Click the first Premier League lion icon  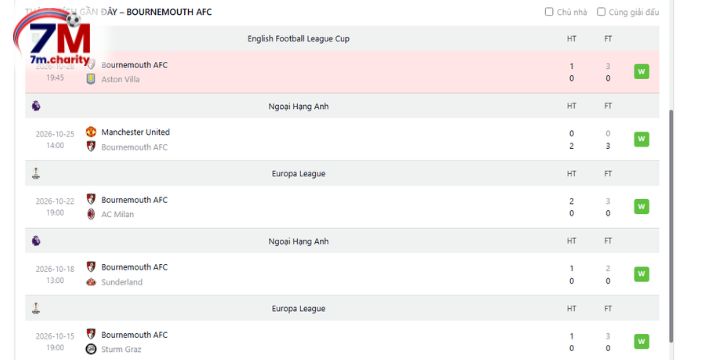point(36,106)
